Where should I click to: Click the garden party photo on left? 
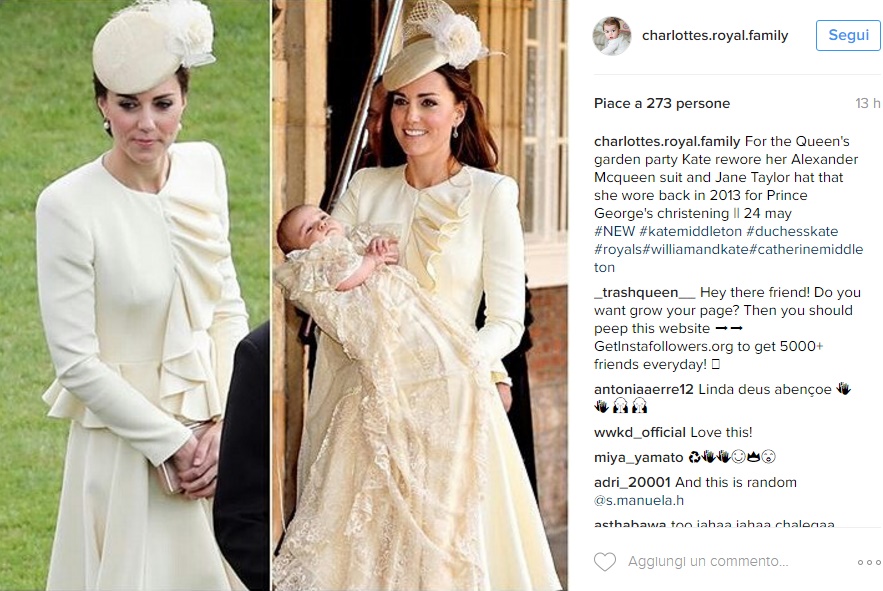[135, 295]
